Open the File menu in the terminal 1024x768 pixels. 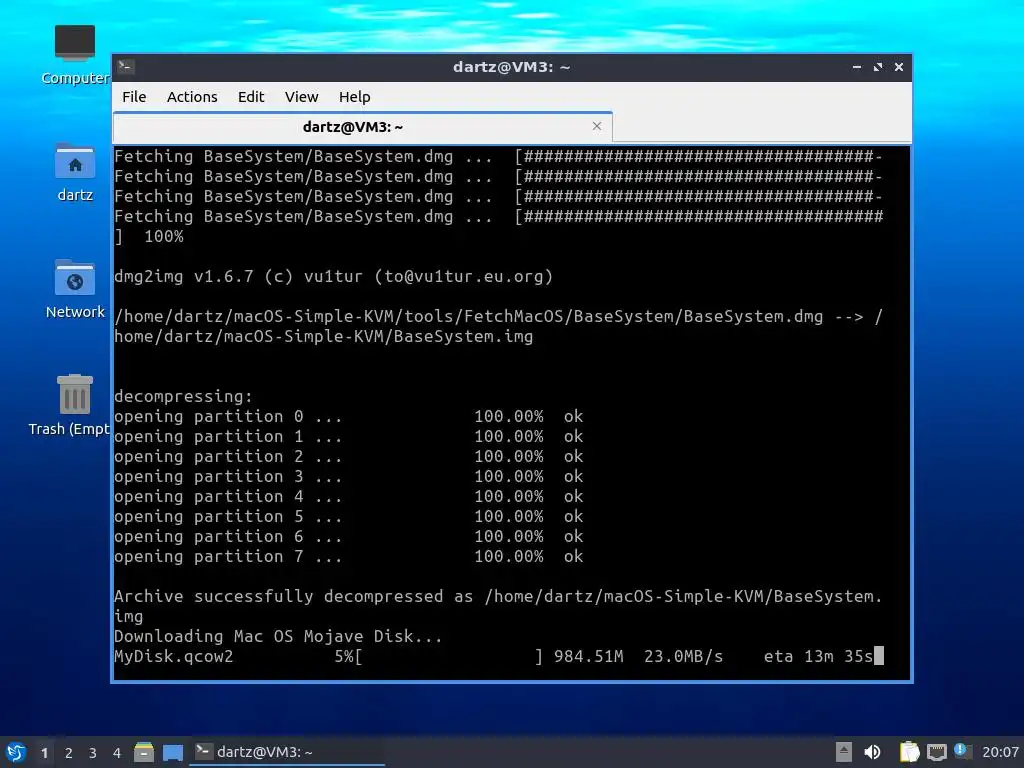(134, 97)
